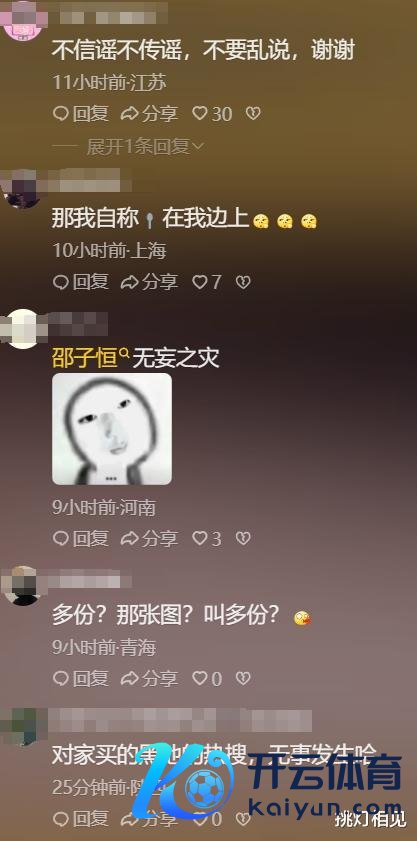
Task: Reply to the Shanghai comment
Action: (81, 282)
